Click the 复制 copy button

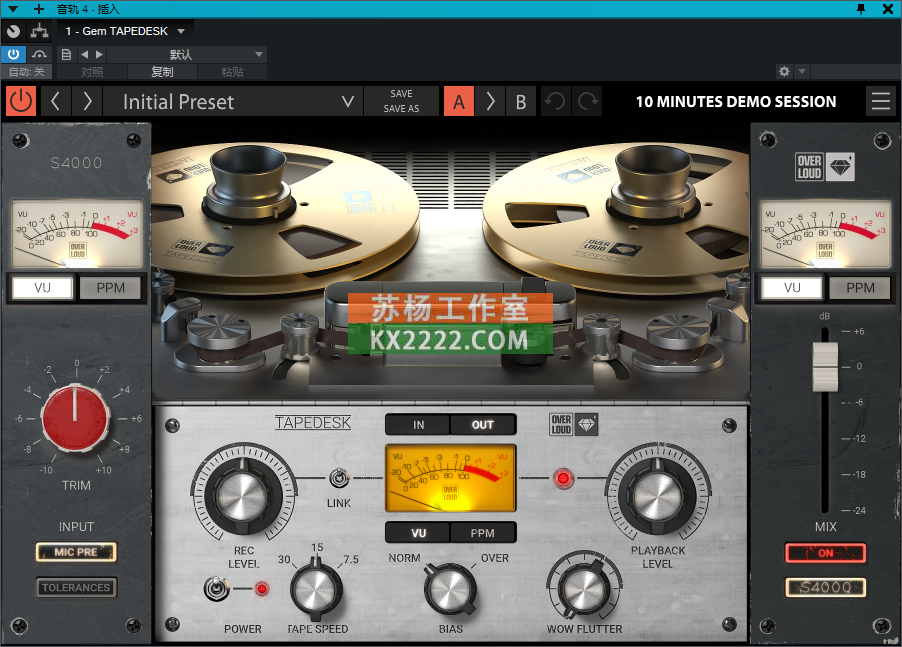click(162, 72)
